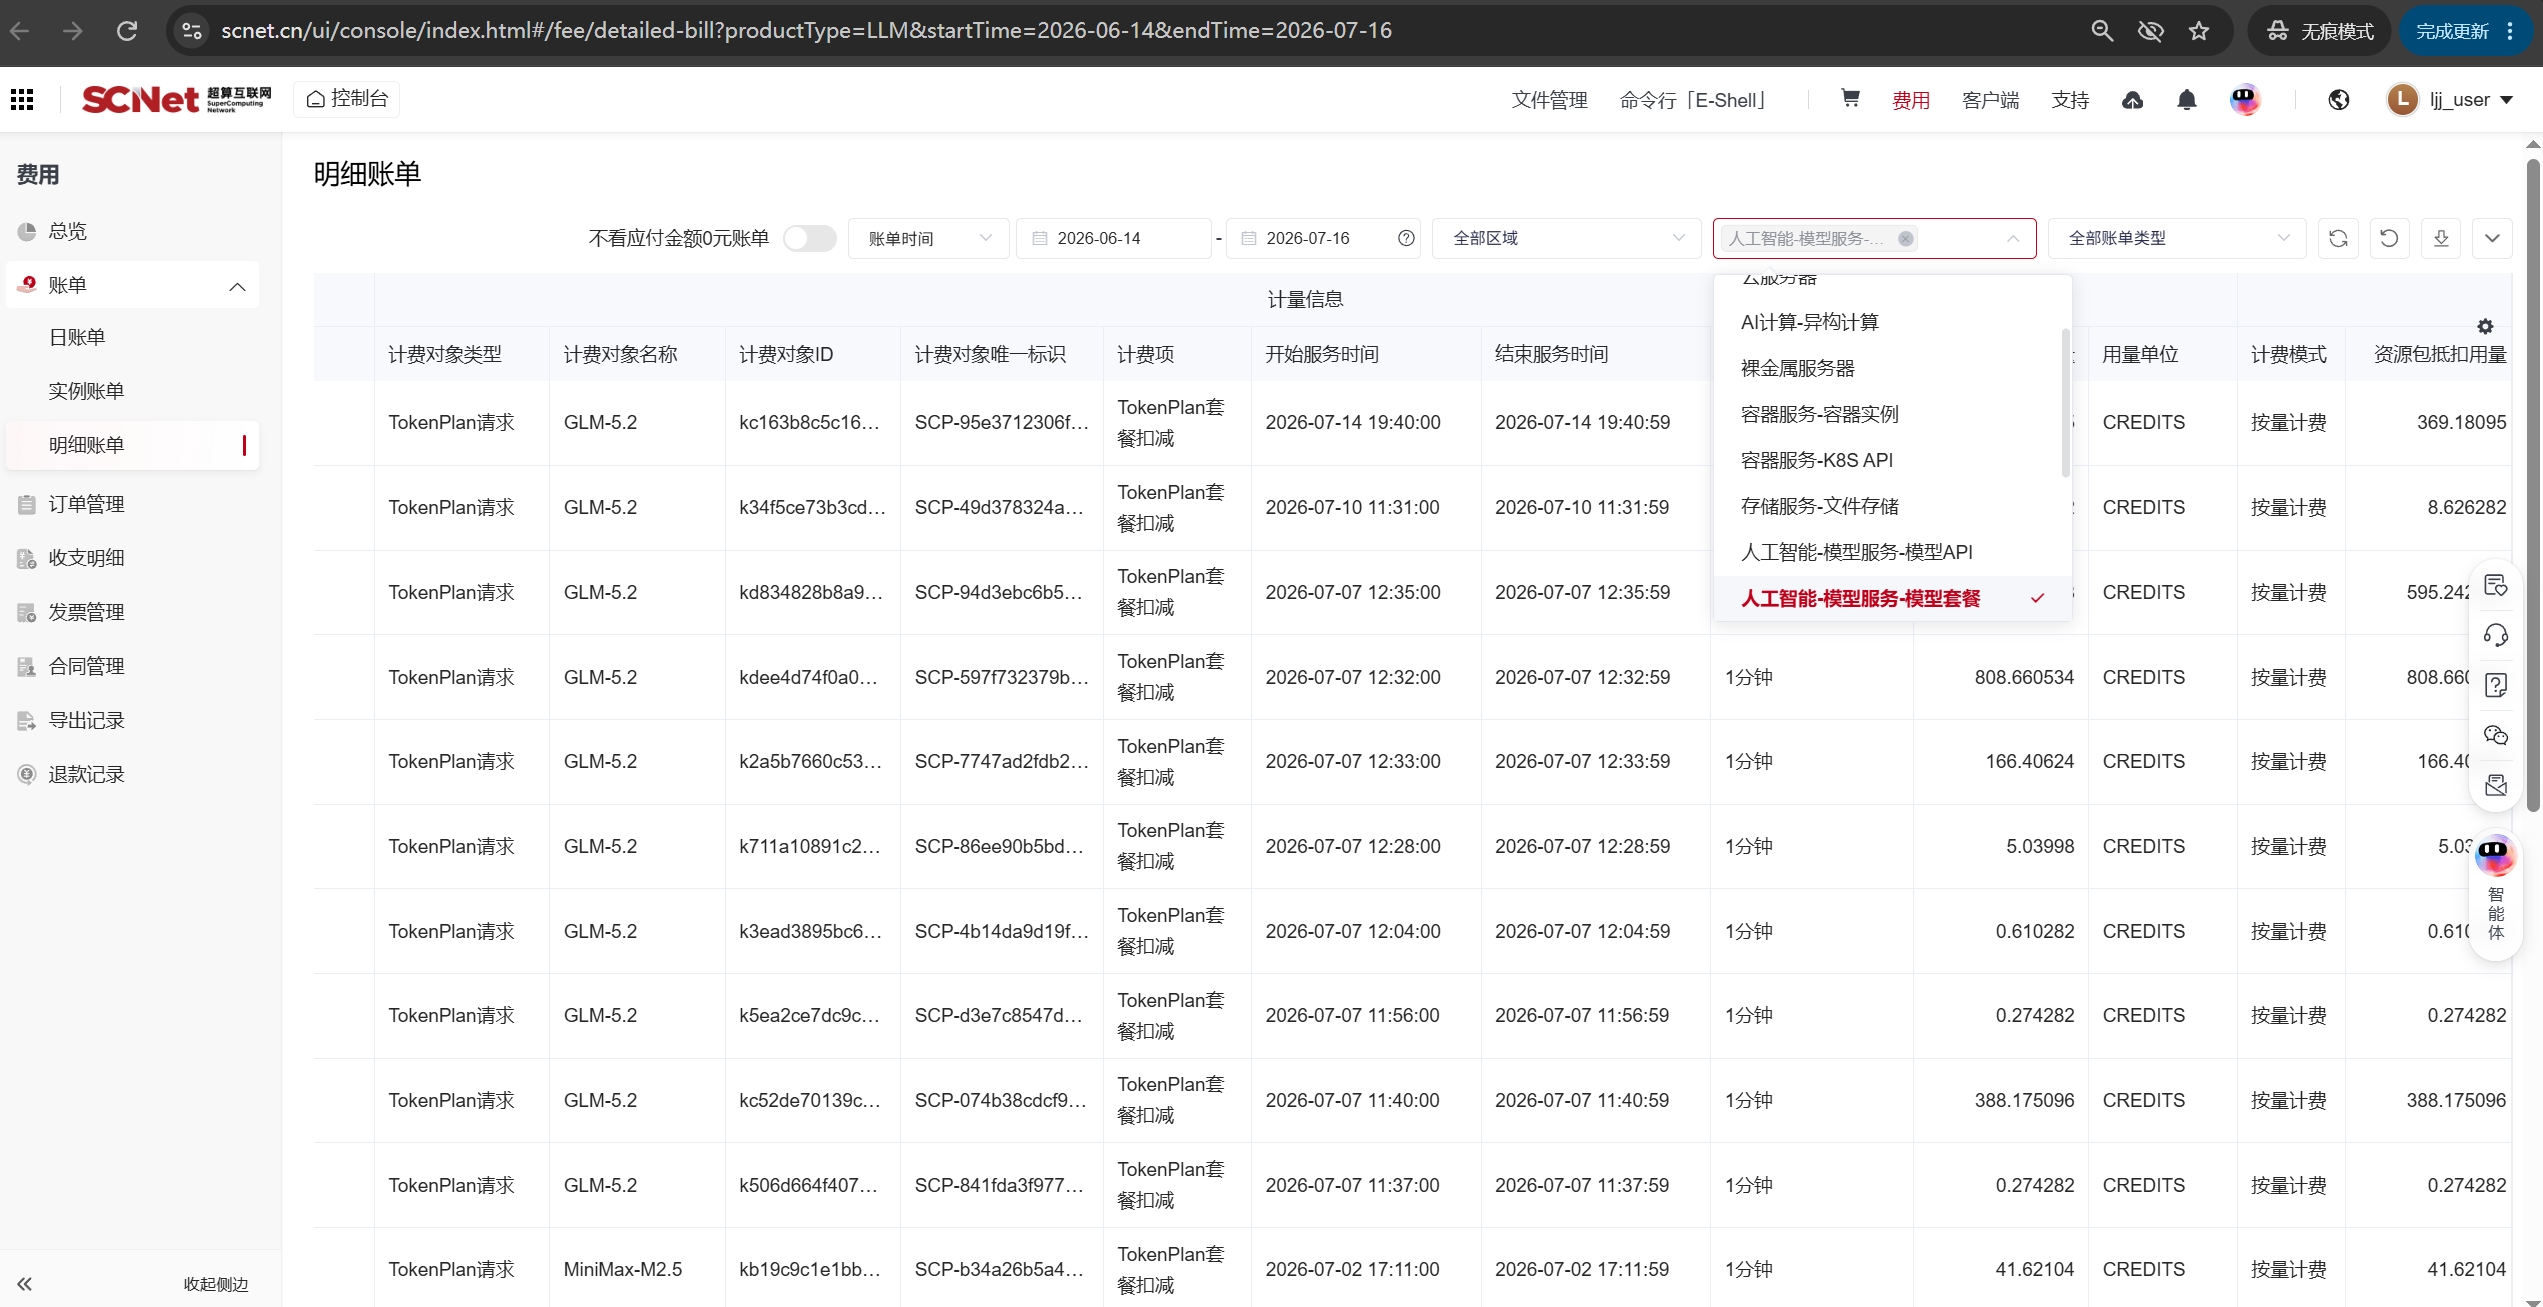Expand more filters chevron button
The height and width of the screenshot is (1307, 2543).
click(2492, 238)
